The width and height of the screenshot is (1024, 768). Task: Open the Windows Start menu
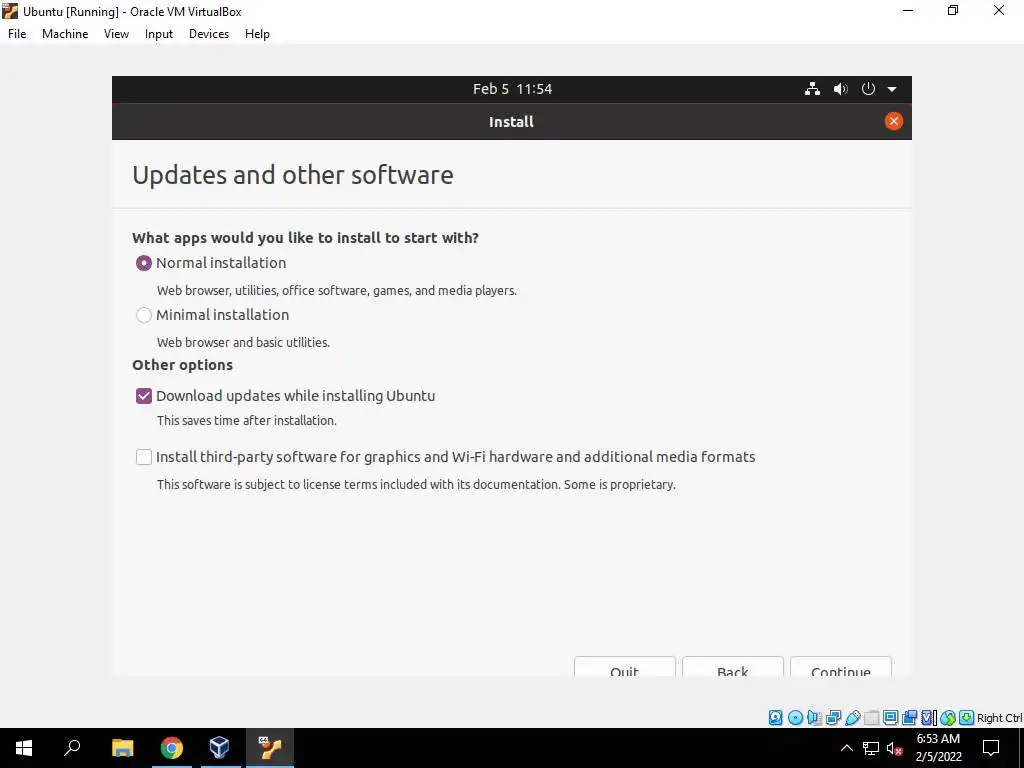pyautogui.click(x=24, y=748)
